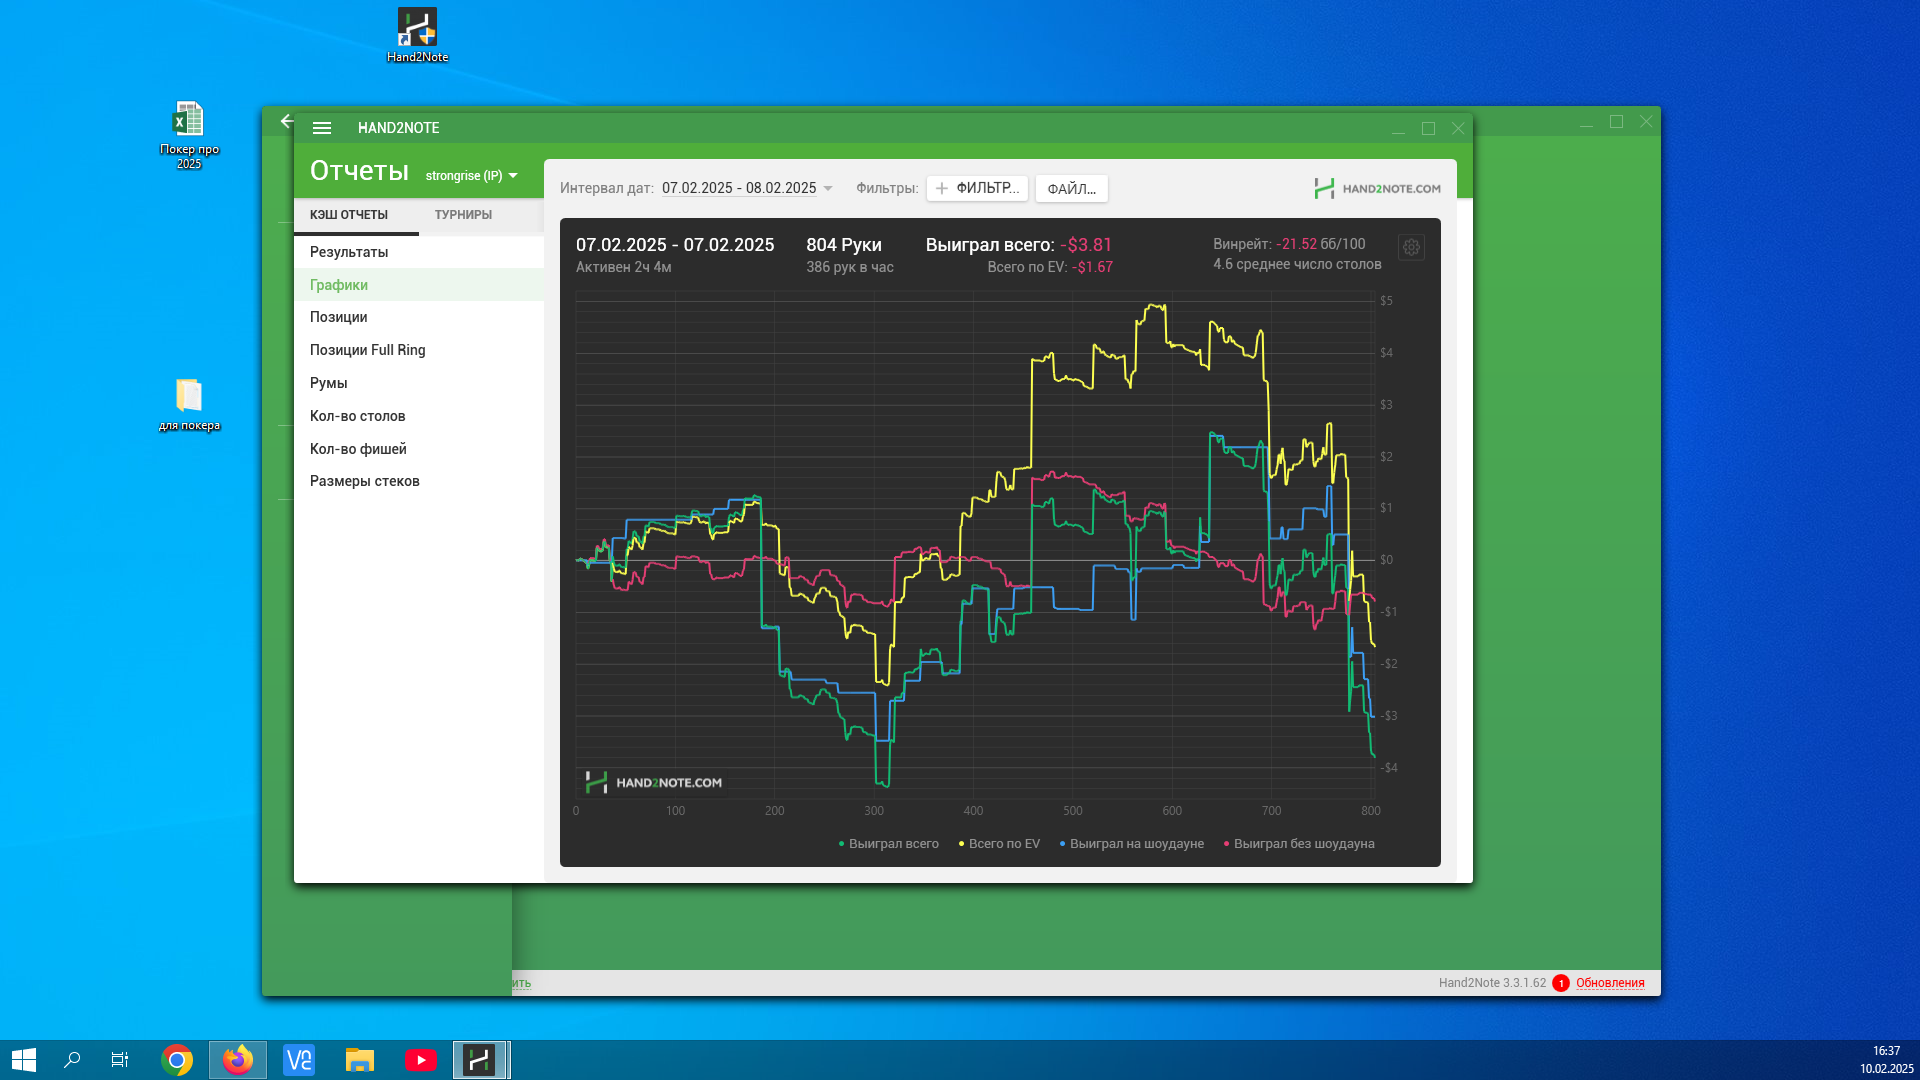Click the plus icon on the filter button
This screenshot has width=1920, height=1080.
[x=942, y=188]
